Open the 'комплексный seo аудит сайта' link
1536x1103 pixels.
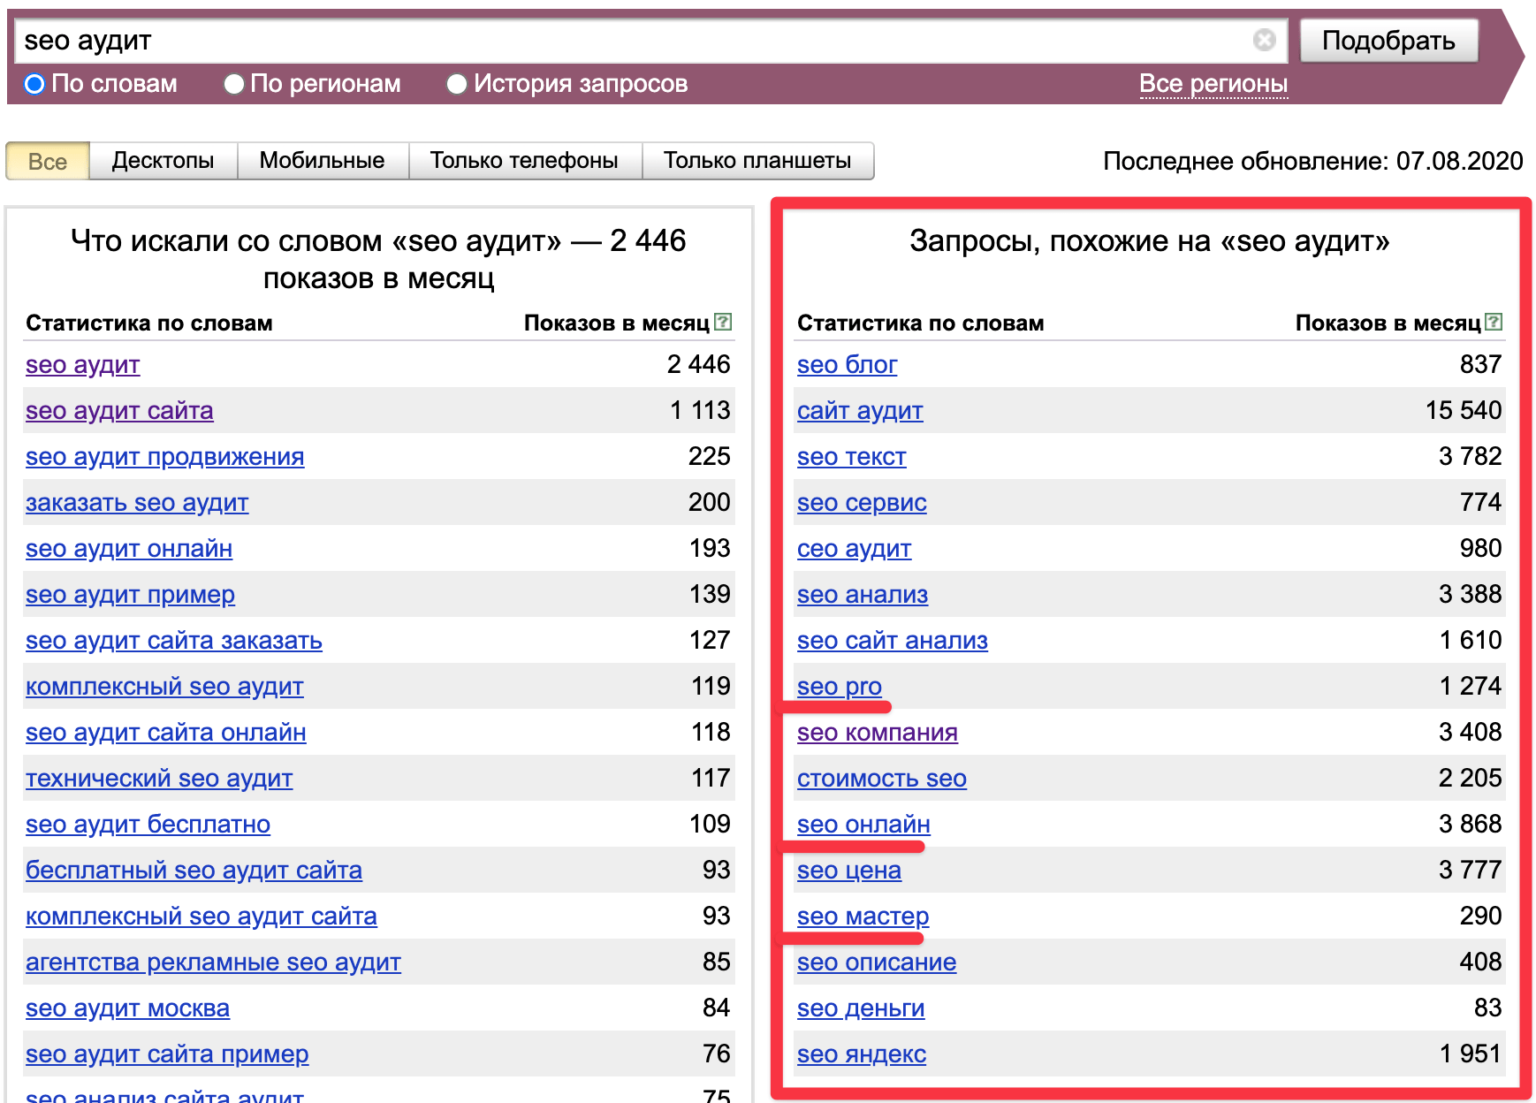[x=201, y=917]
